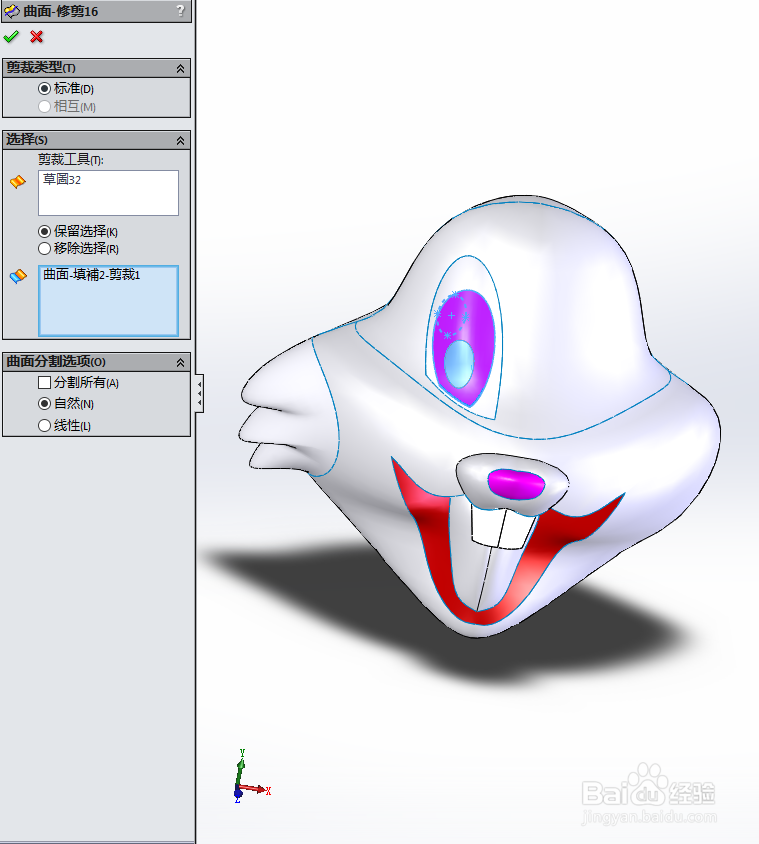This screenshot has width=759, height=844.
Task: Choose 保留选择(K) option
Action: pyautogui.click(x=45, y=231)
